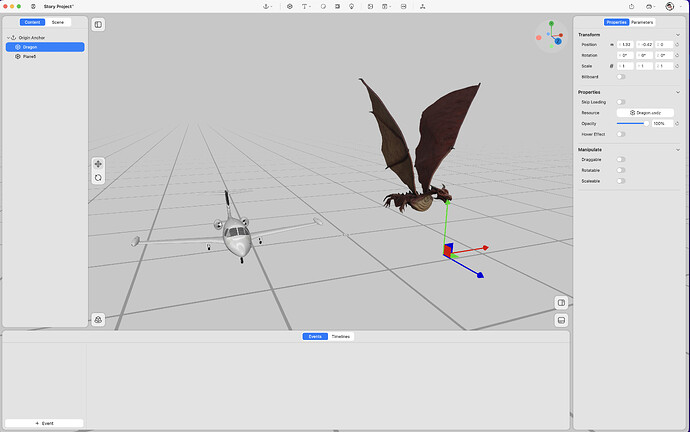Click the add Event button

pyautogui.click(x=45, y=423)
